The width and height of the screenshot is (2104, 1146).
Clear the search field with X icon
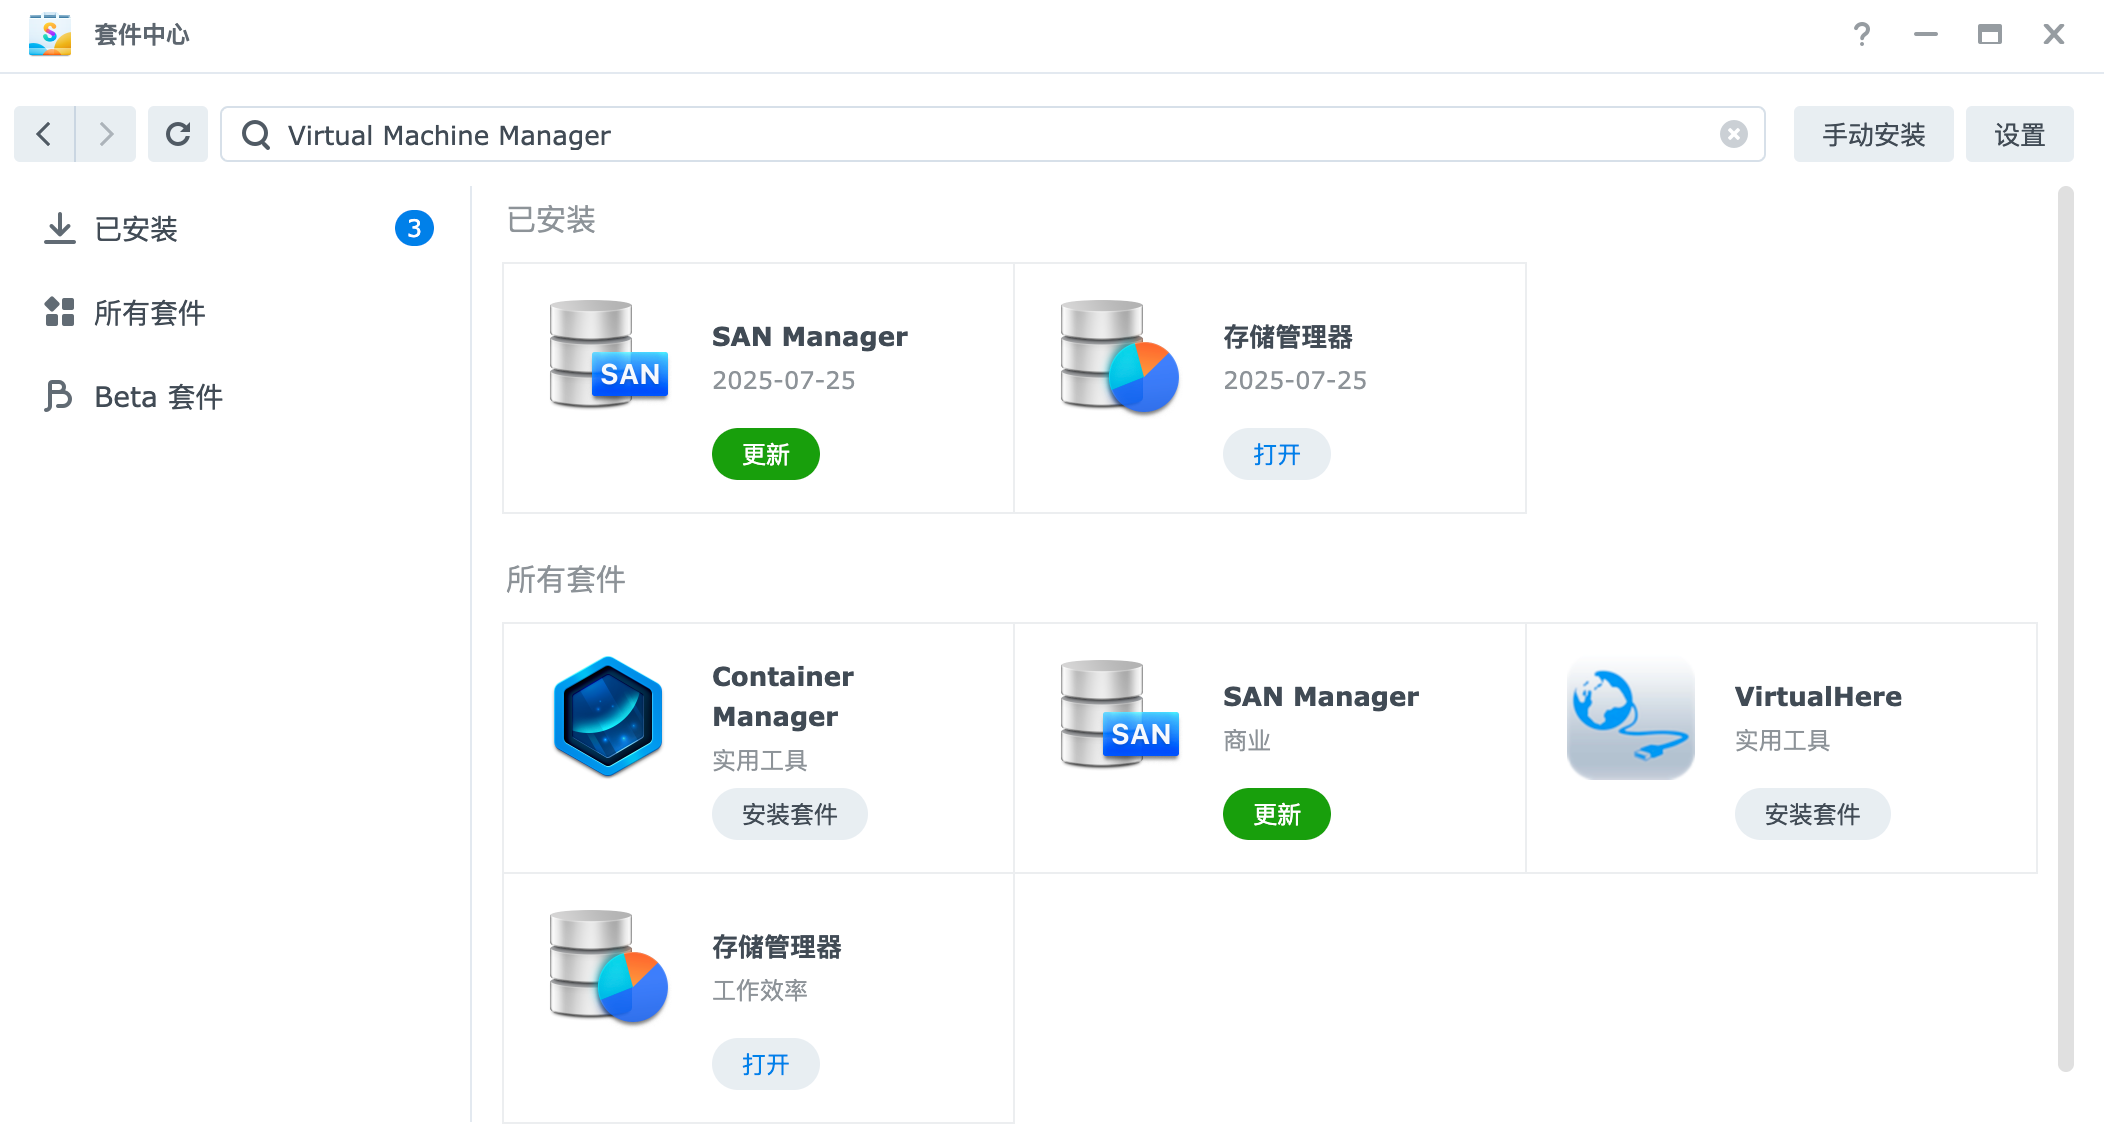(x=1733, y=134)
